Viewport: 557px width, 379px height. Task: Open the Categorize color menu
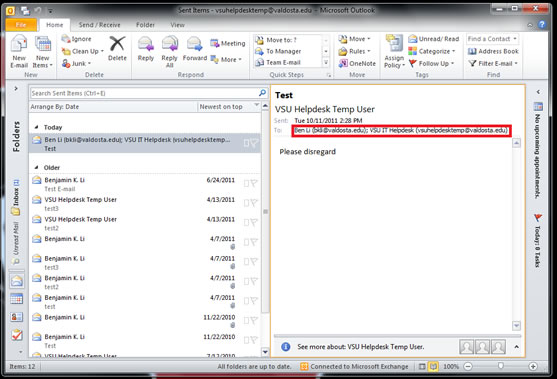point(432,51)
